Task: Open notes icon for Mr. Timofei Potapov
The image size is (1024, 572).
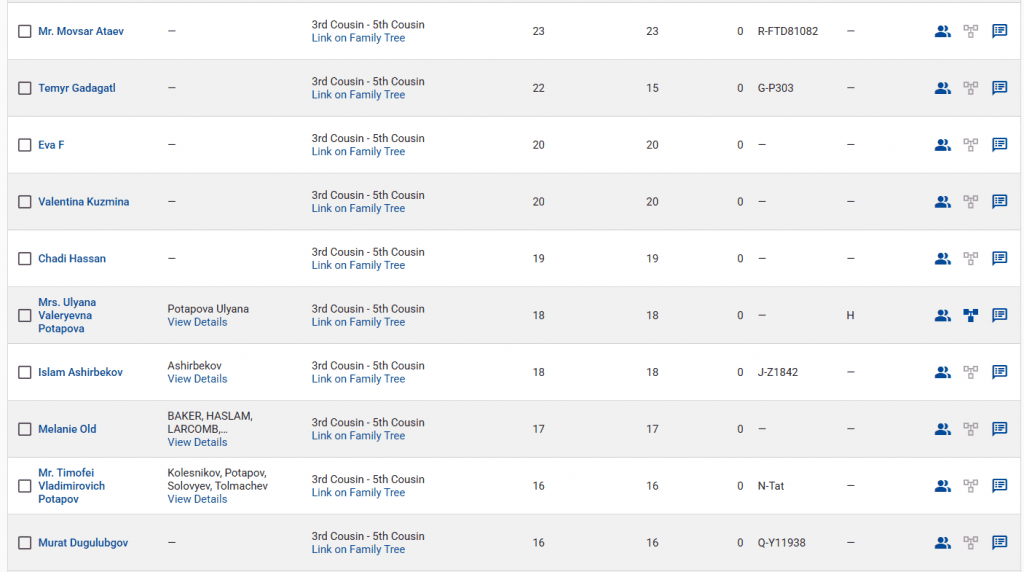Action: click(x=999, y=486)
